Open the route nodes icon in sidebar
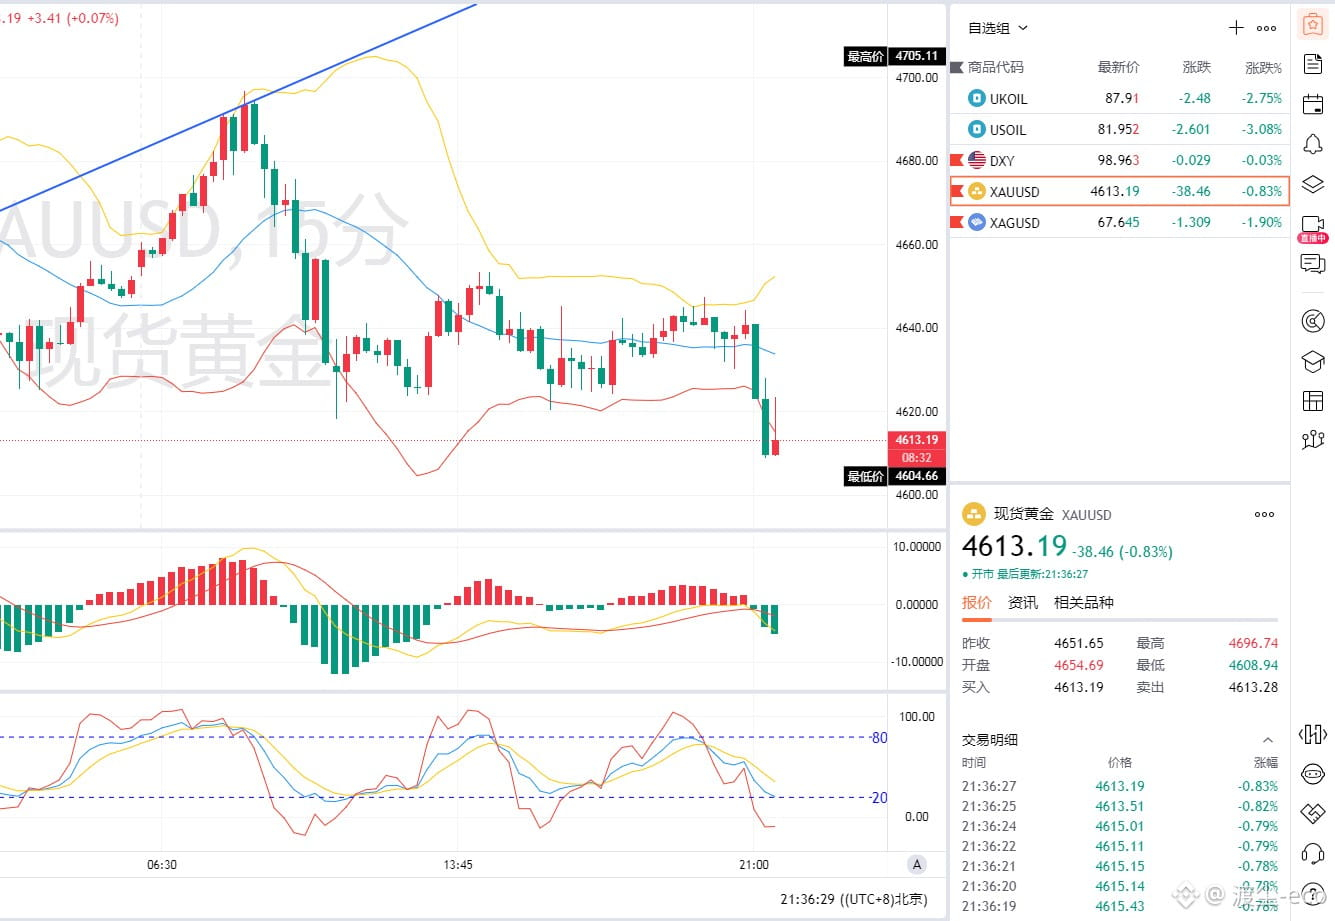 (x=1313, y=439)
